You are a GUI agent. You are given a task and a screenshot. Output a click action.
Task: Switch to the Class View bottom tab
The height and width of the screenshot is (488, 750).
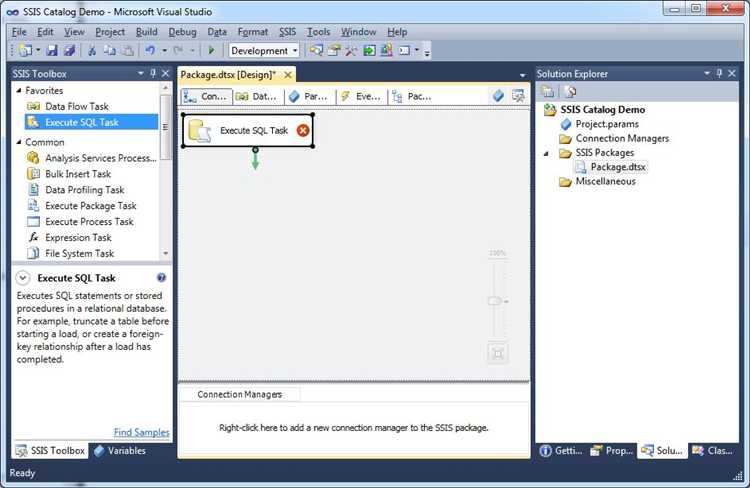713,451
